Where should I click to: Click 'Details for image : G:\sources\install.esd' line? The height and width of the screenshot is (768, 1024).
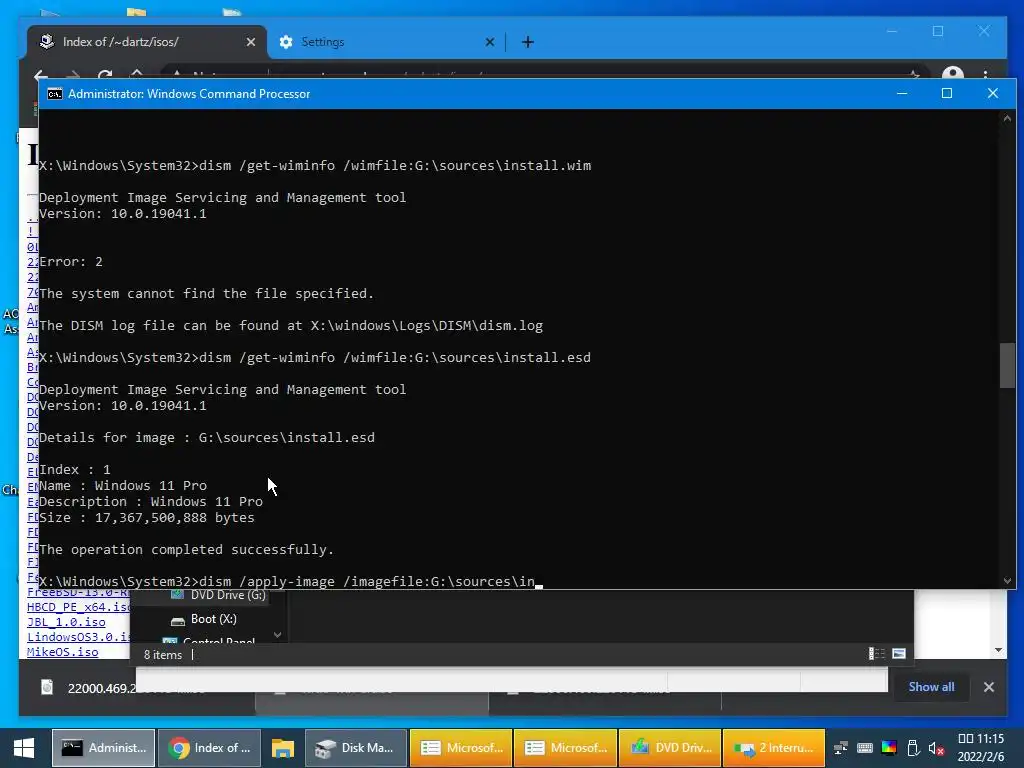207,438
